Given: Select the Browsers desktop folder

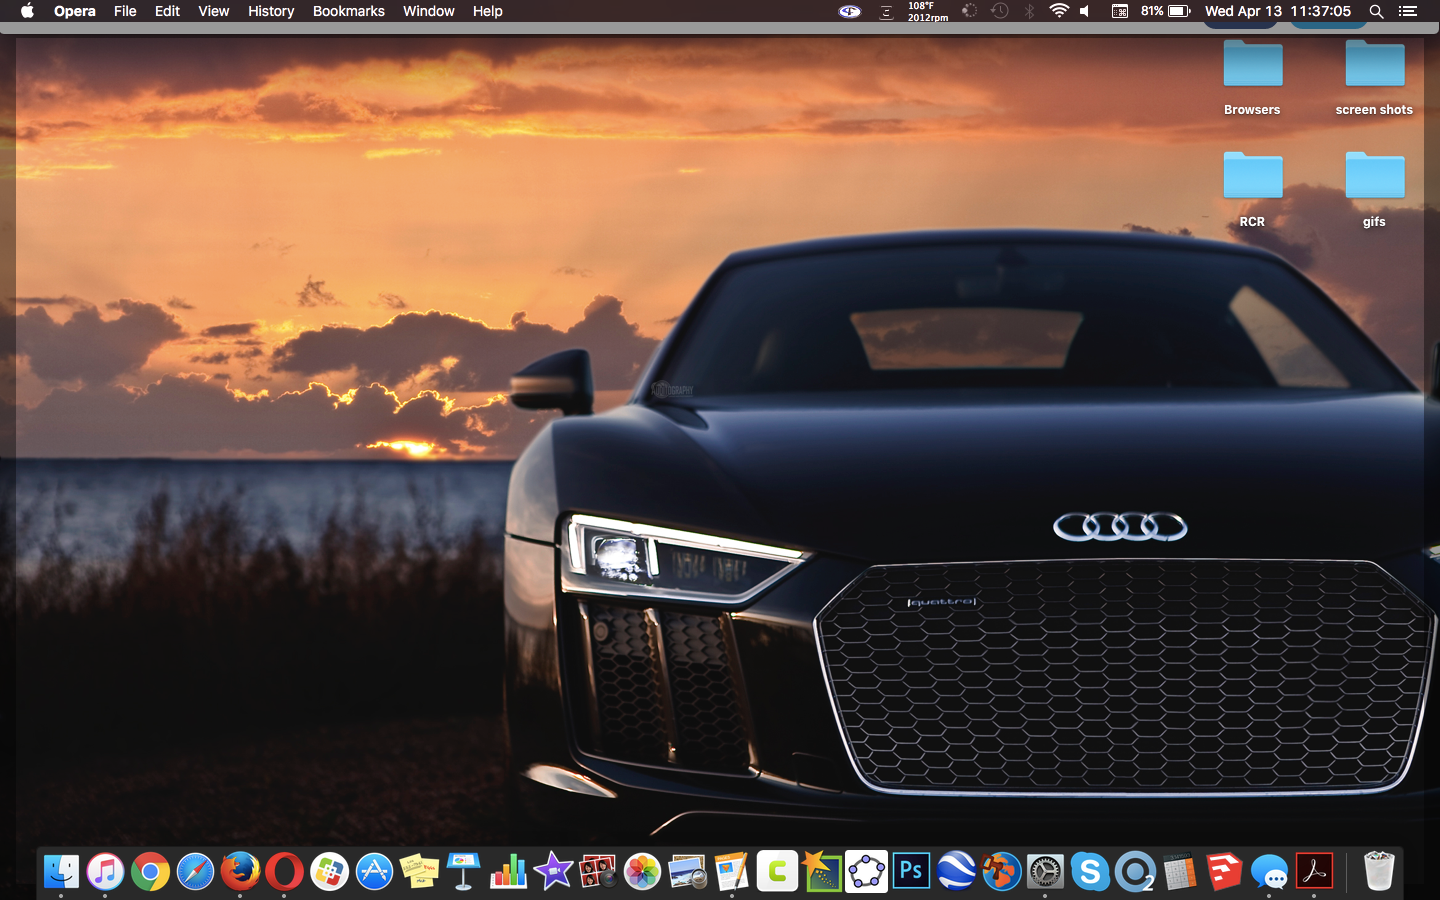Looking at the screenshot, I should point(1252,78).
